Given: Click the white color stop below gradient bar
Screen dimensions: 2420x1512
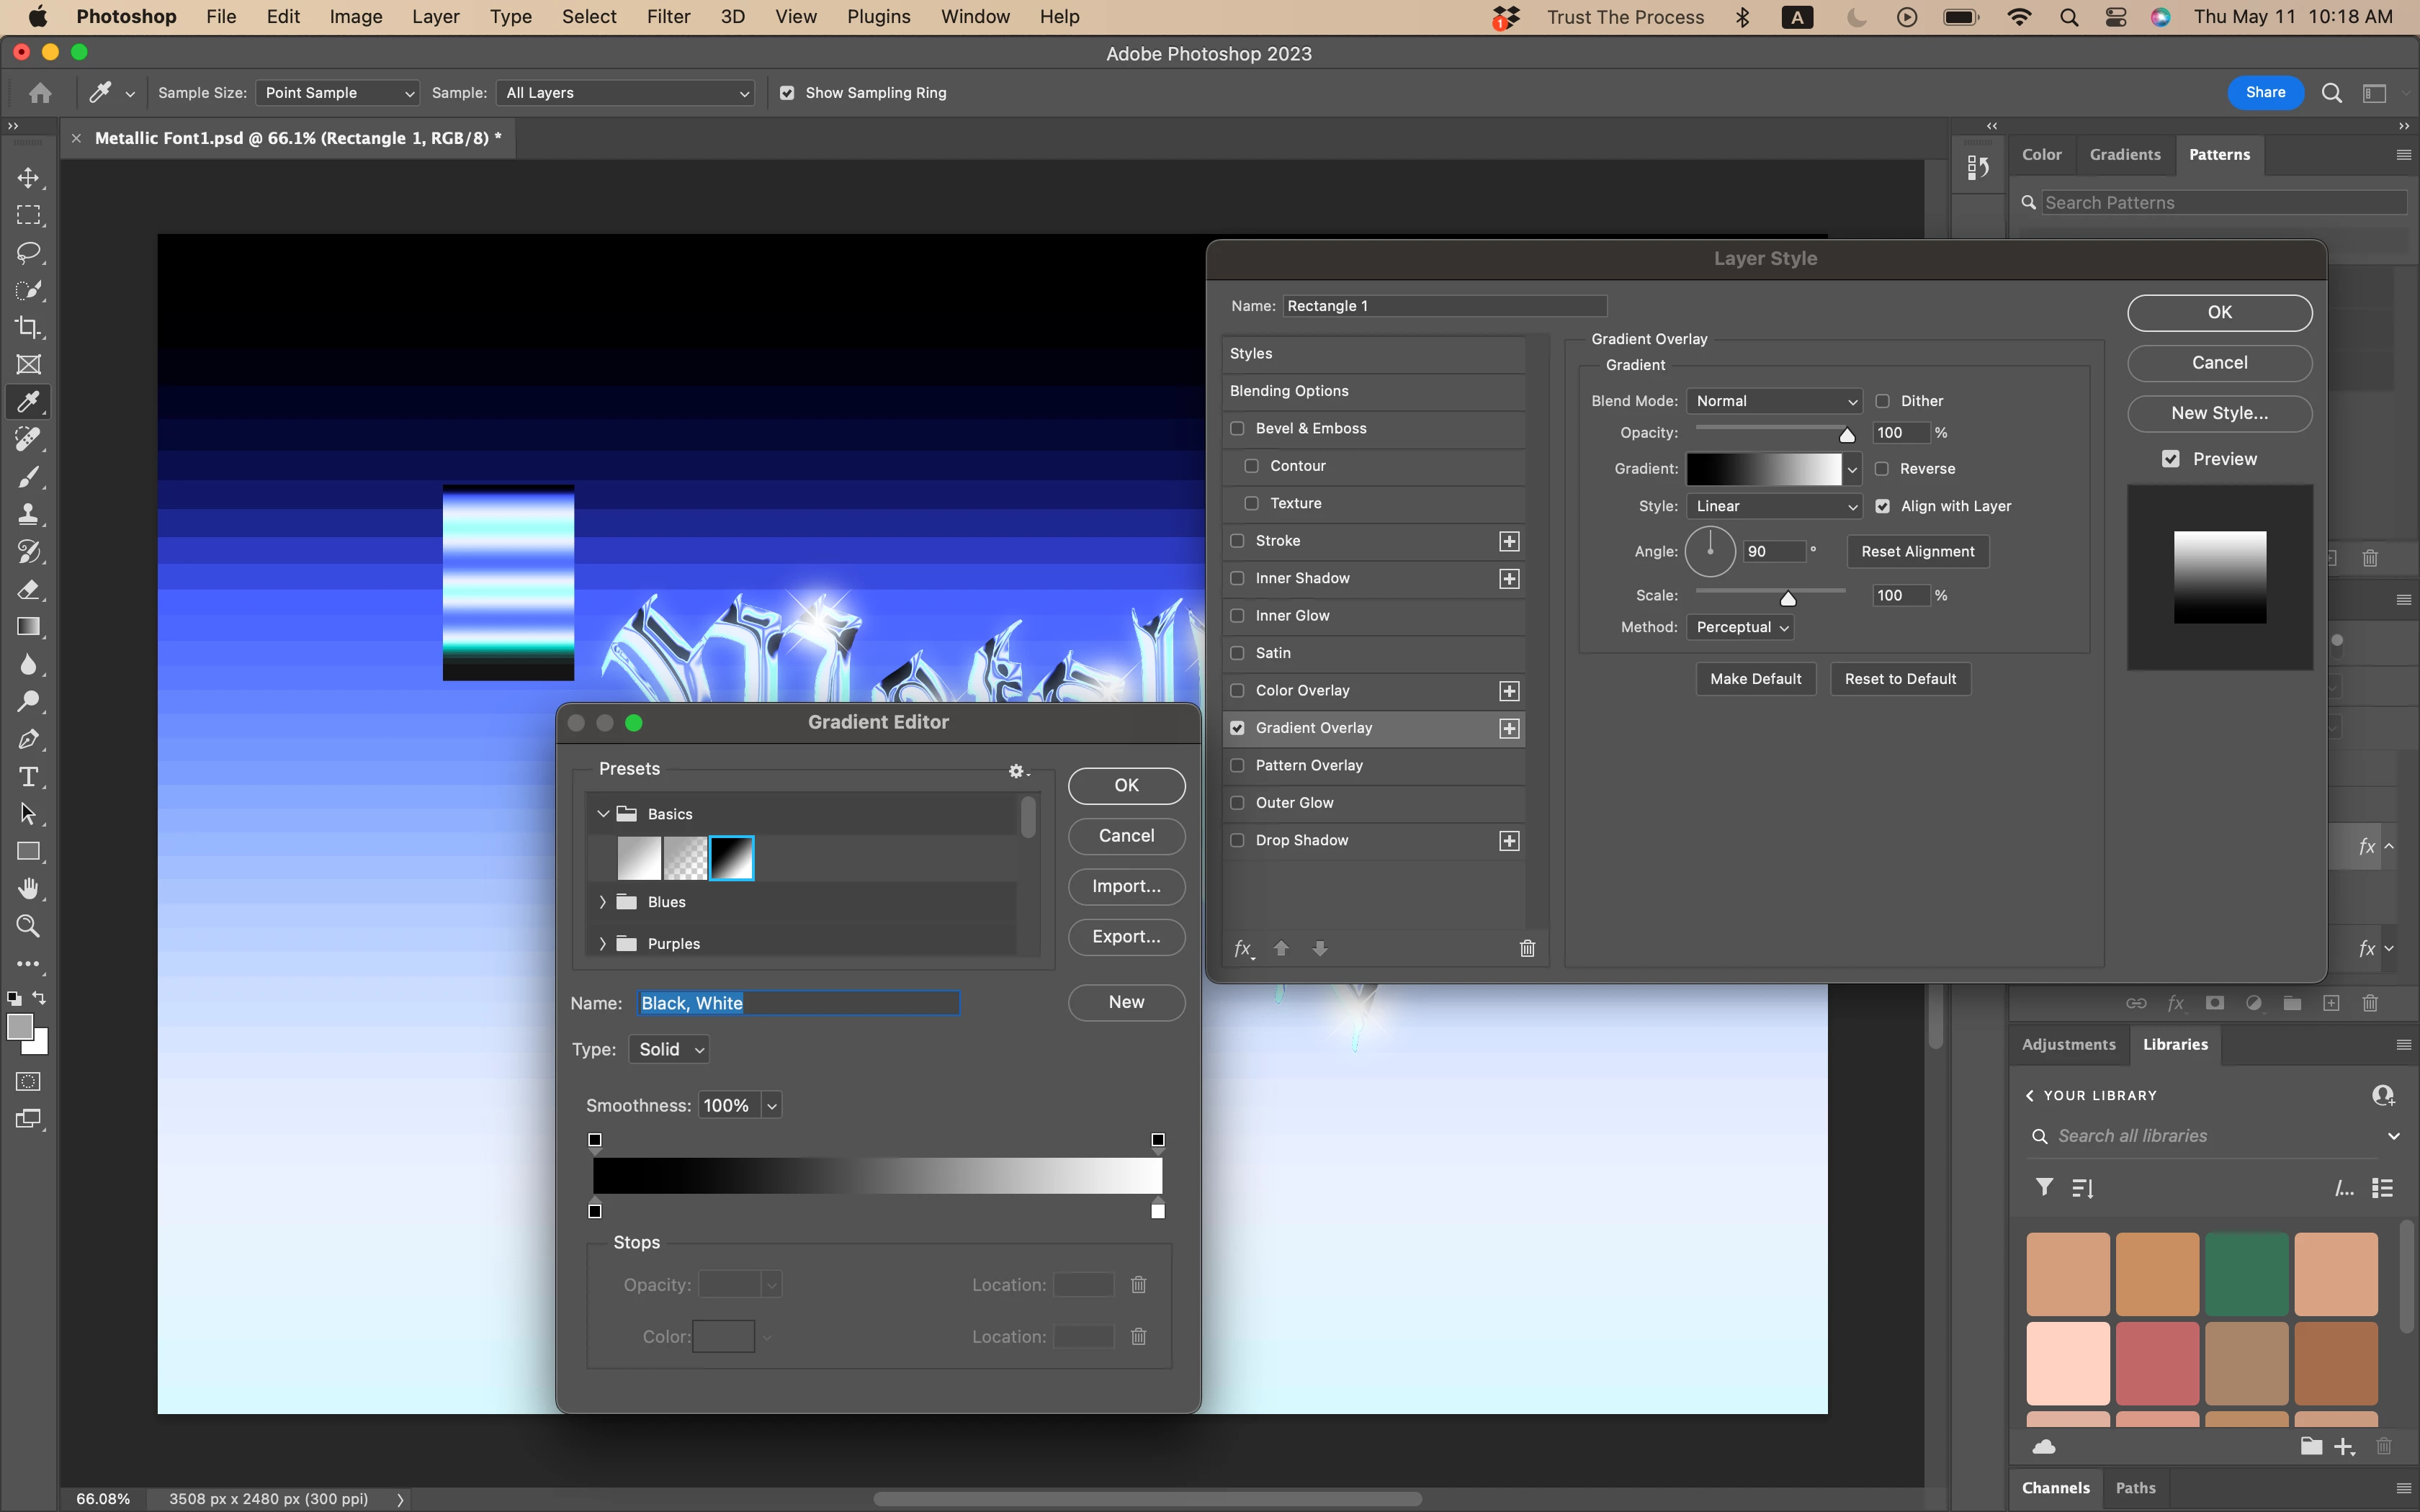Looking at the screenshot, I should (x=1158, y=1211).
